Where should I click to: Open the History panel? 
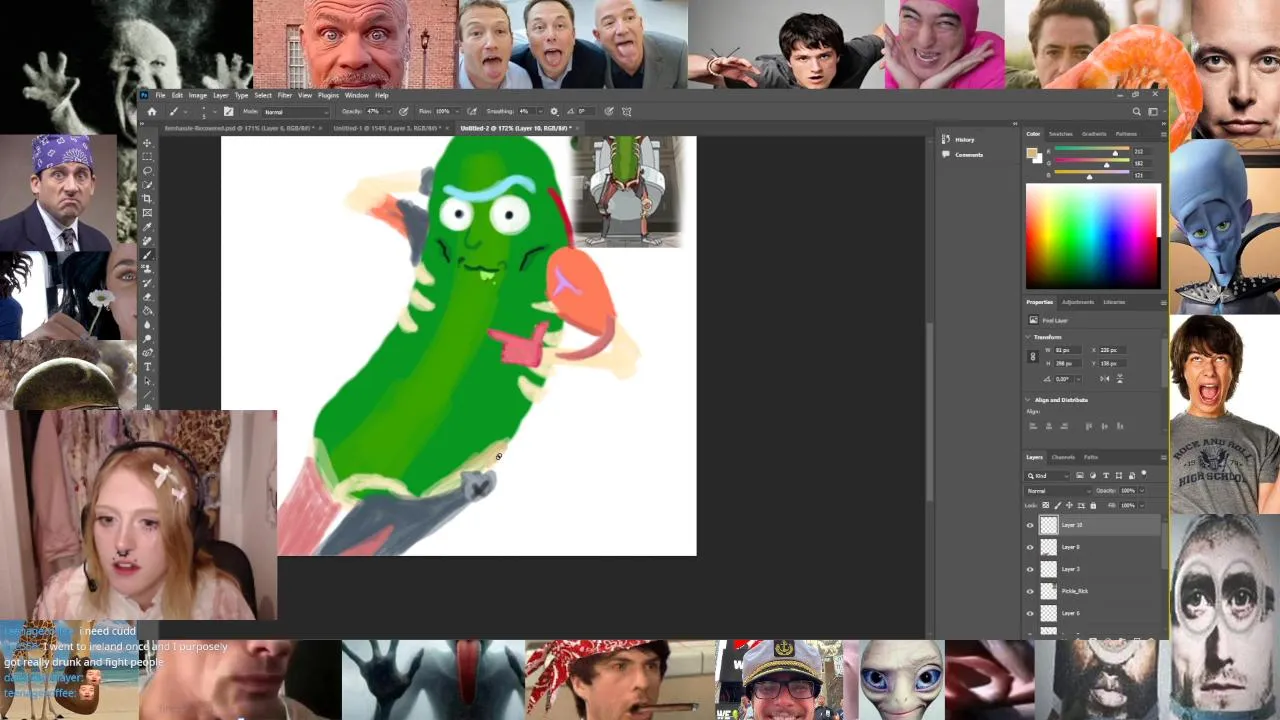pyautogui.click(x=958, y=139)
